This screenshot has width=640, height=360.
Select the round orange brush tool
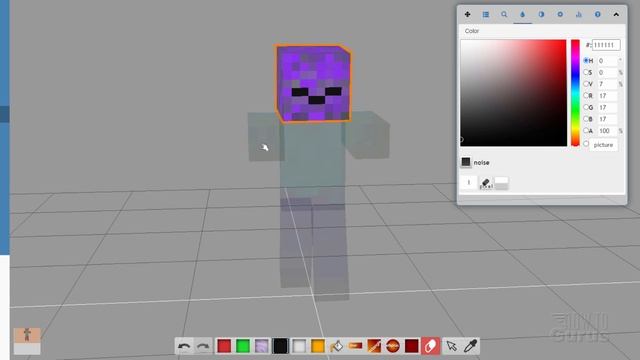coord(393,346)
